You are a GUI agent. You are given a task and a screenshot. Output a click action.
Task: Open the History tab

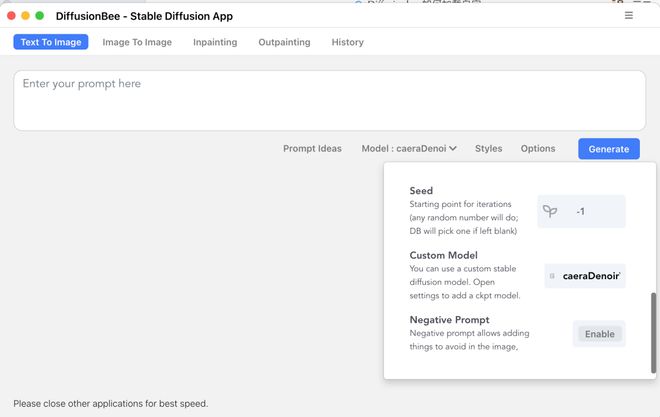[x=347, y=42]
